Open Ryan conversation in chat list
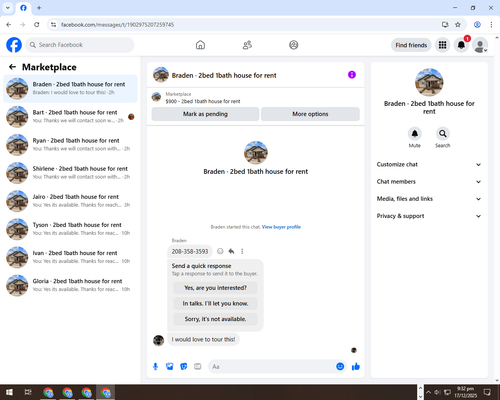500x400 pixels. point(70,145)
